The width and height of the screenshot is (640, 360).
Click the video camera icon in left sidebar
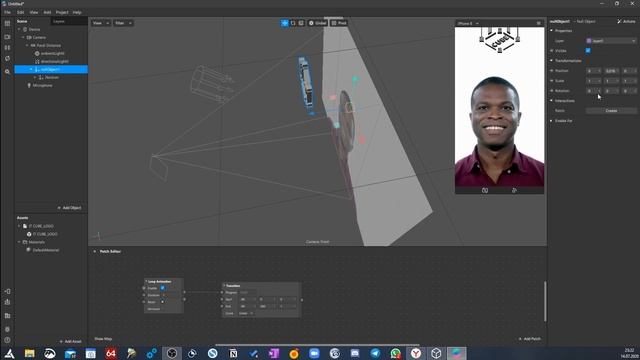click(7, 37)
